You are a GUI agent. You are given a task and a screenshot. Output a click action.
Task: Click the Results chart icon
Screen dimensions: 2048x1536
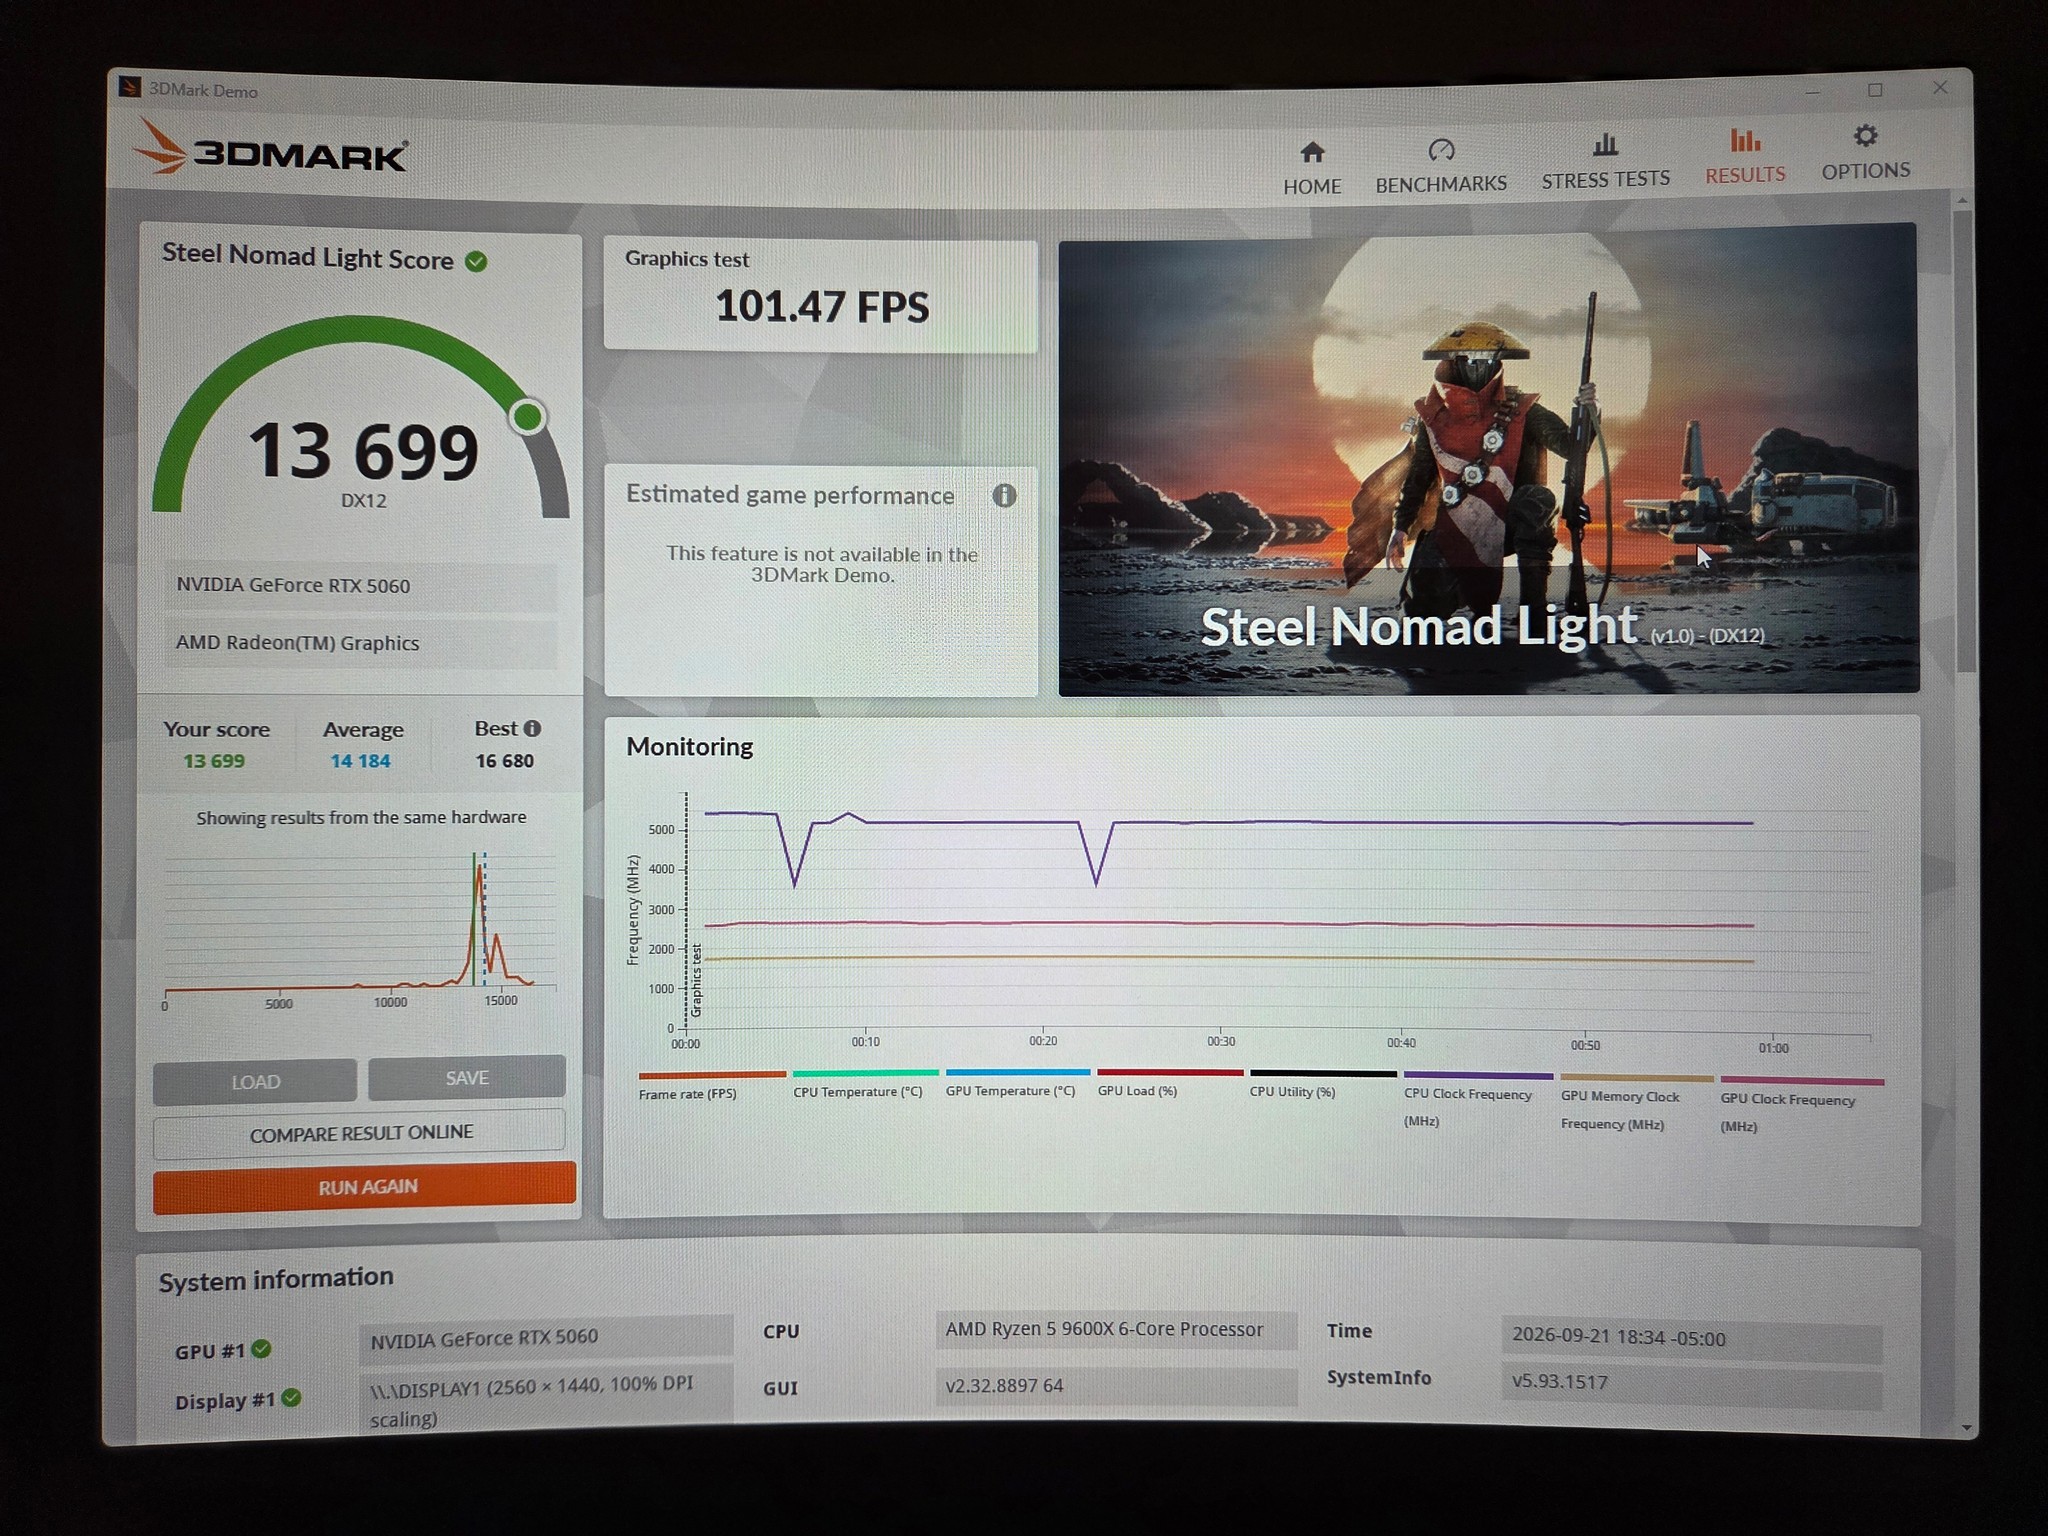point(1745,140)
